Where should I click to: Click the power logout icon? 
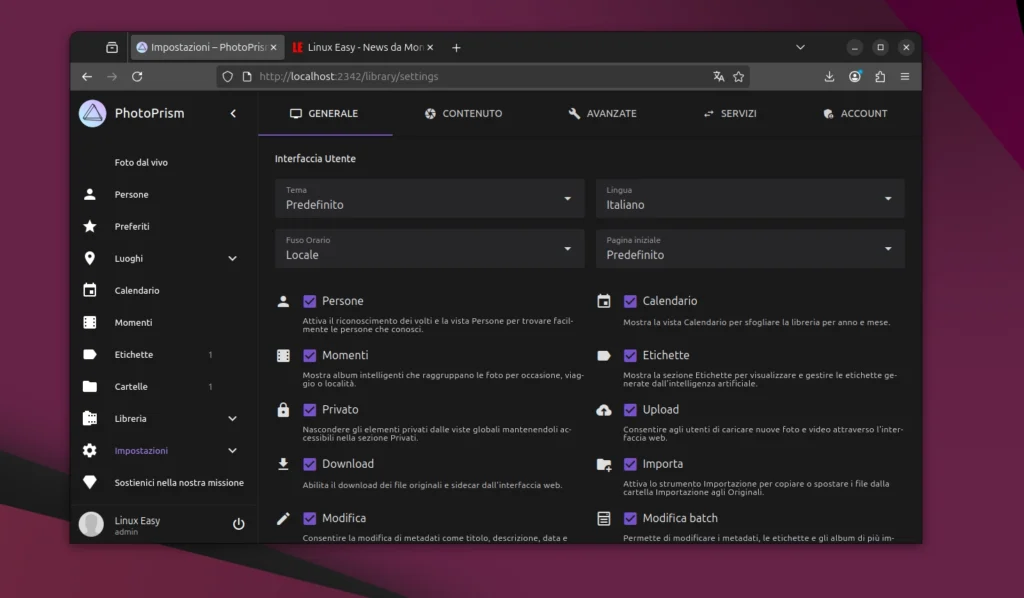click(238, 524)
